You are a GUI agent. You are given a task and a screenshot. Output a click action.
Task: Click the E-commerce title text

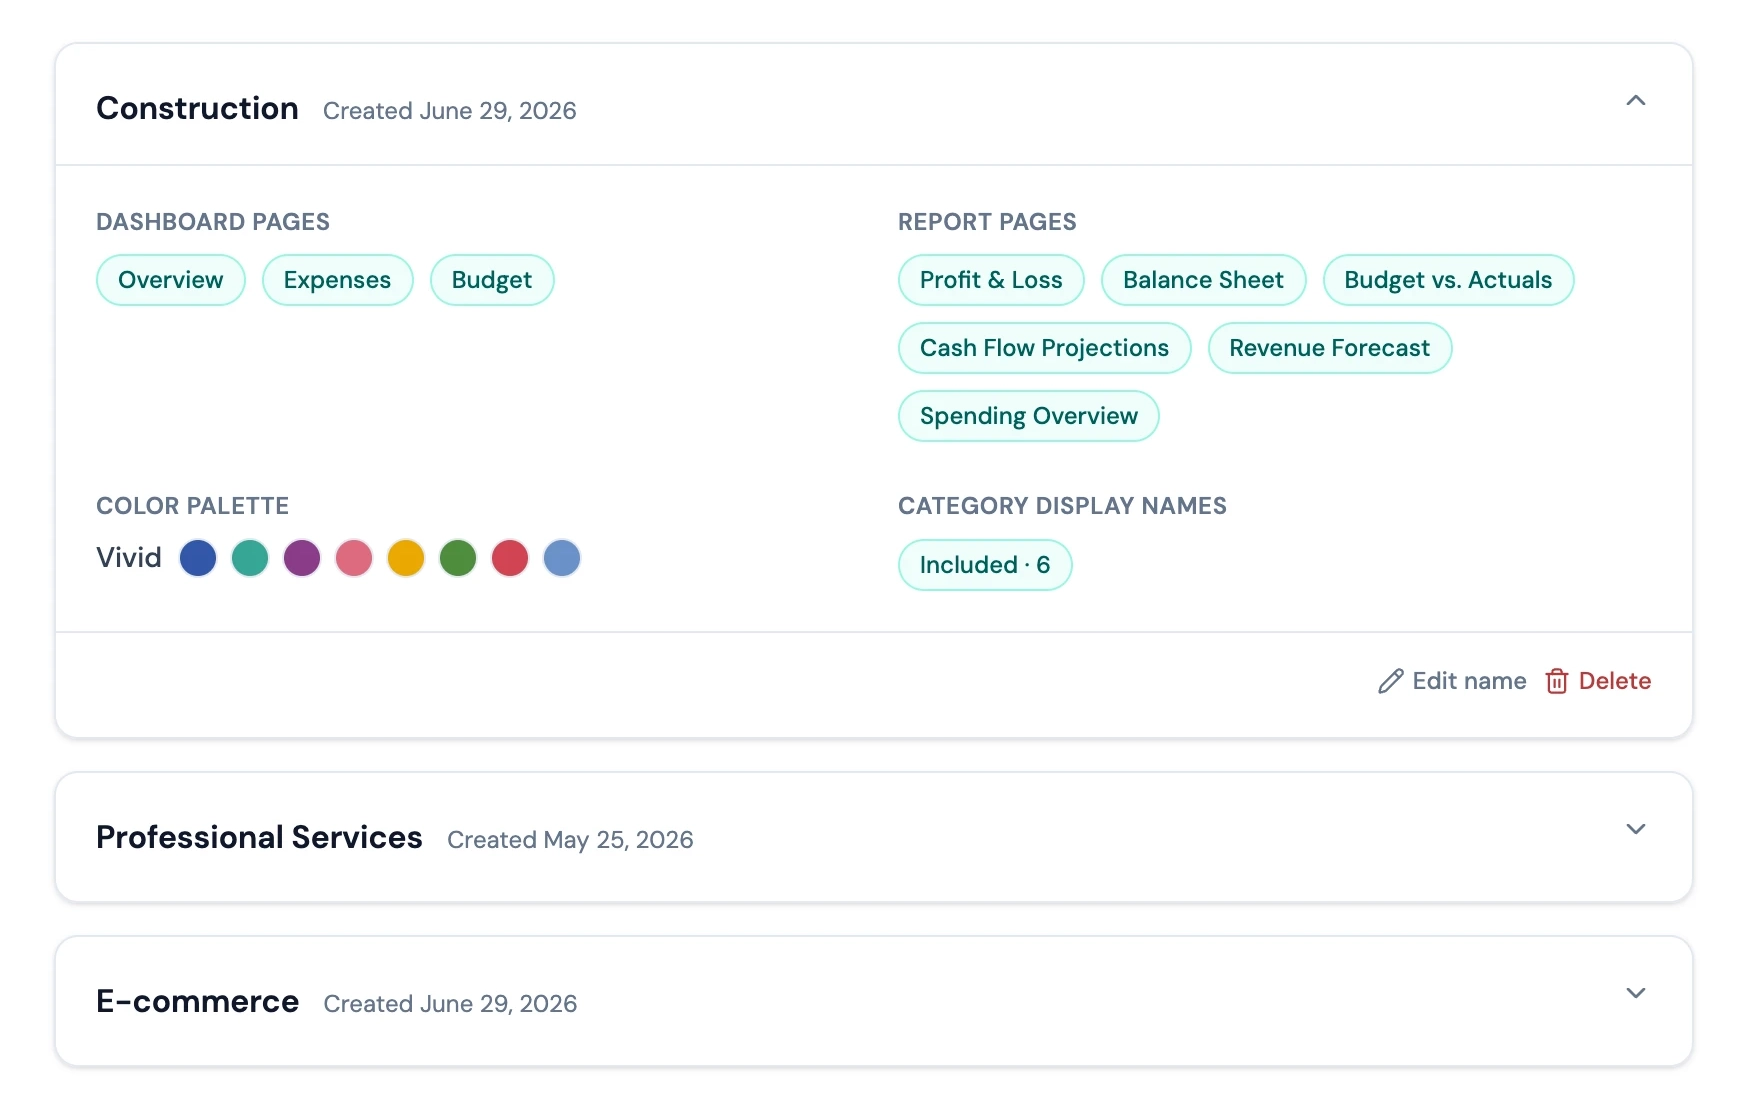pyautogui.click(x=197, y=1001)
